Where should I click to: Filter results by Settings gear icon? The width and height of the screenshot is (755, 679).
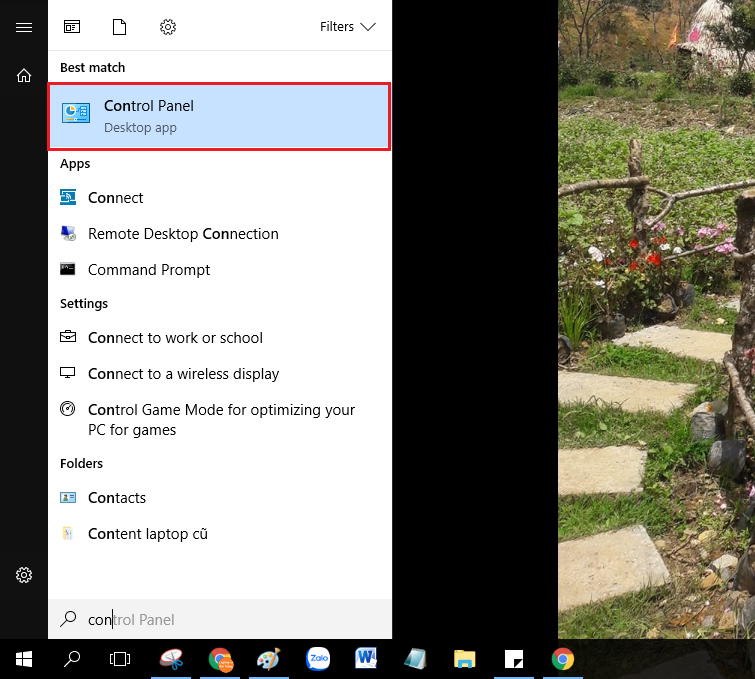pos(168,27)
